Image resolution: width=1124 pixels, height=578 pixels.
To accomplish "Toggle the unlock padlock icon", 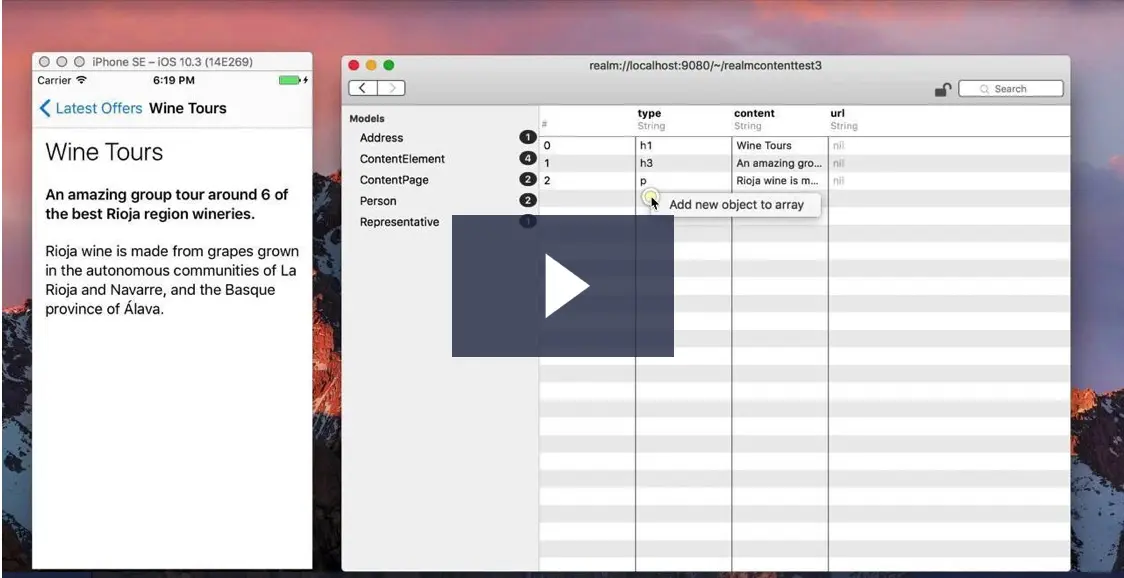I will coord(943,89).
